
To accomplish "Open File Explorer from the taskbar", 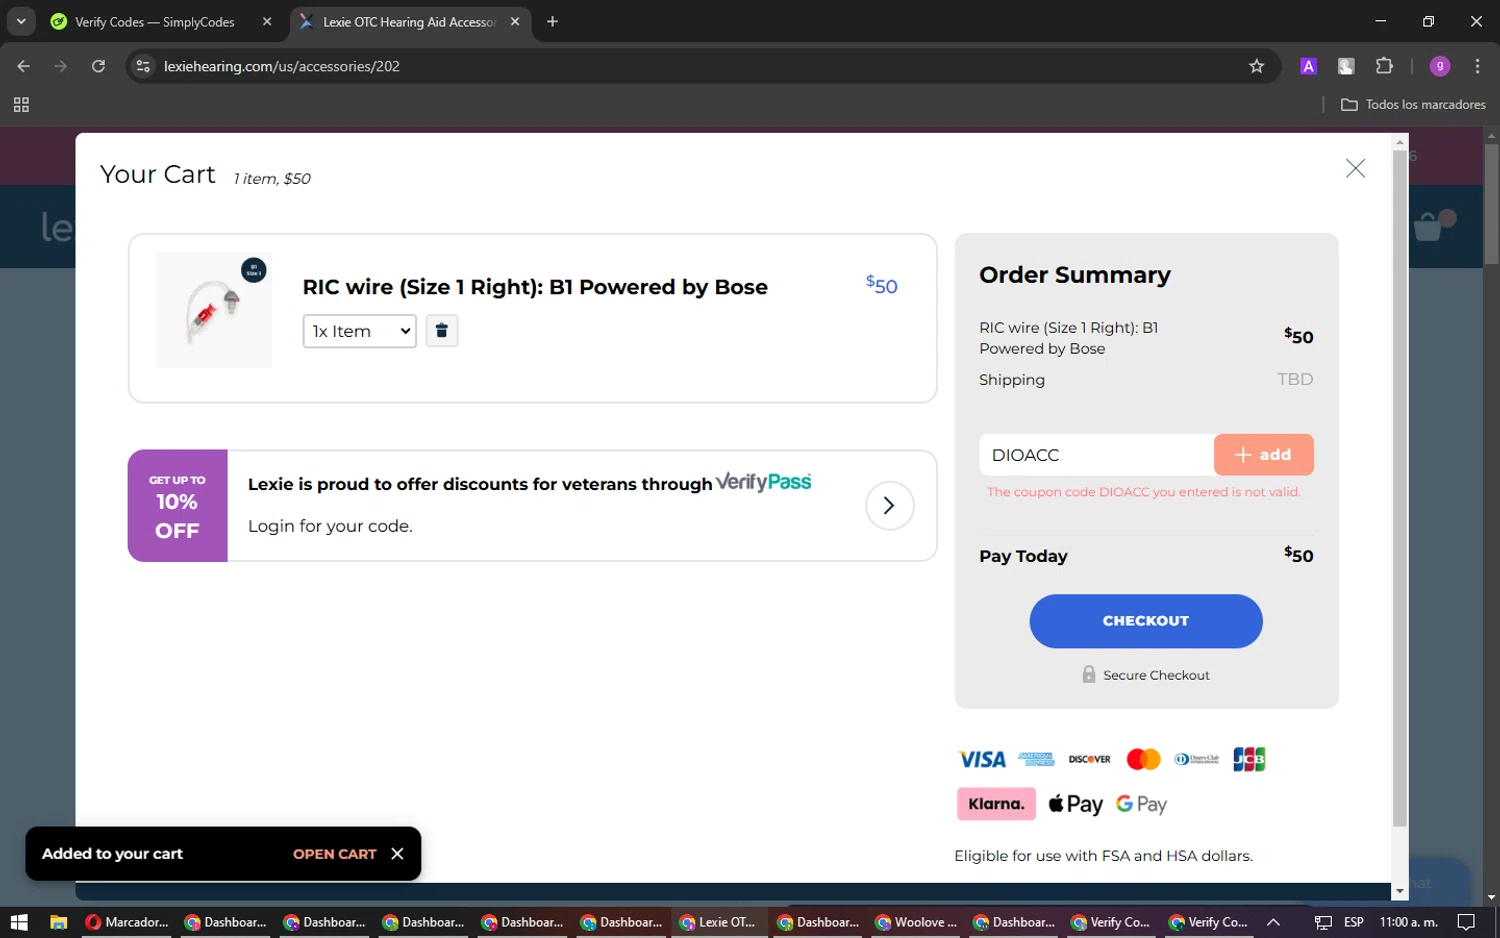I will point(58,922).
